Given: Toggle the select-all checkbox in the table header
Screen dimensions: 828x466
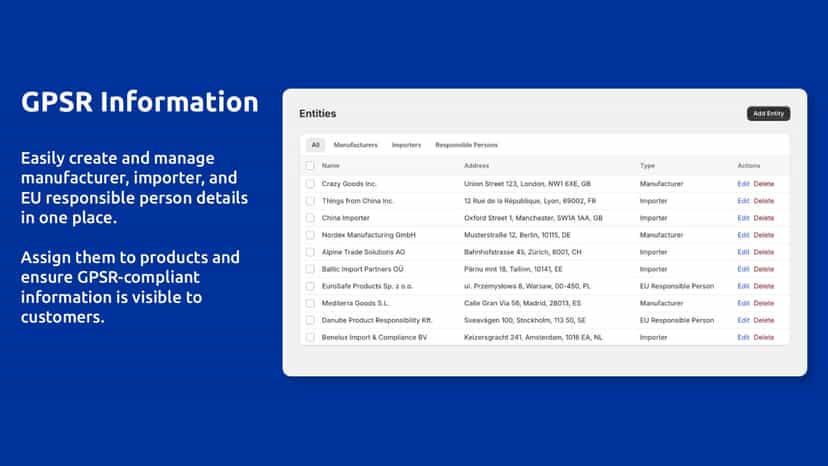Looking at the screenshot, I should click(x=310, y=165).
